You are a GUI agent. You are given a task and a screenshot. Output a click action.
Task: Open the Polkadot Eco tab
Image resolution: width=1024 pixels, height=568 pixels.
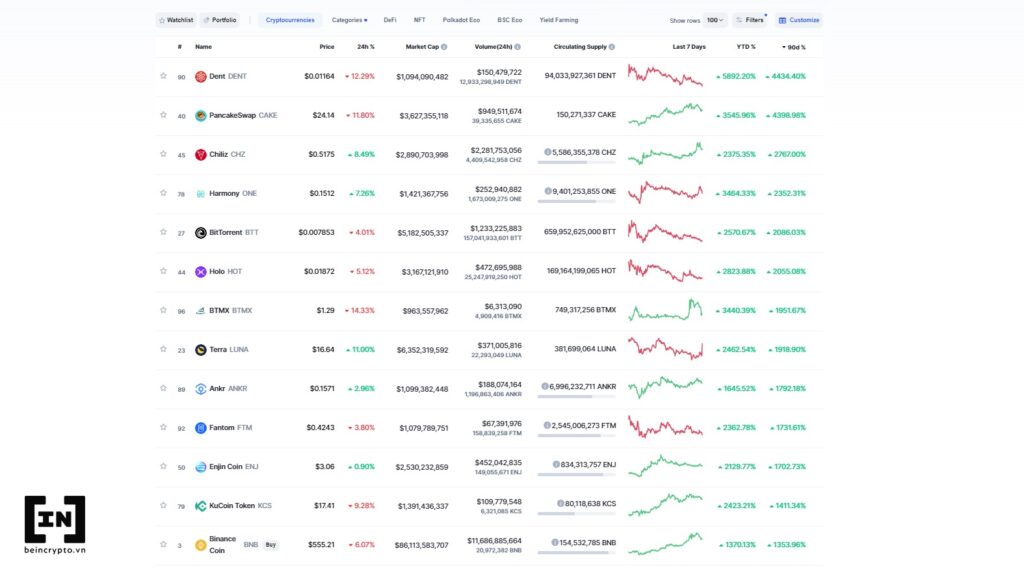[x=461, y=20]
